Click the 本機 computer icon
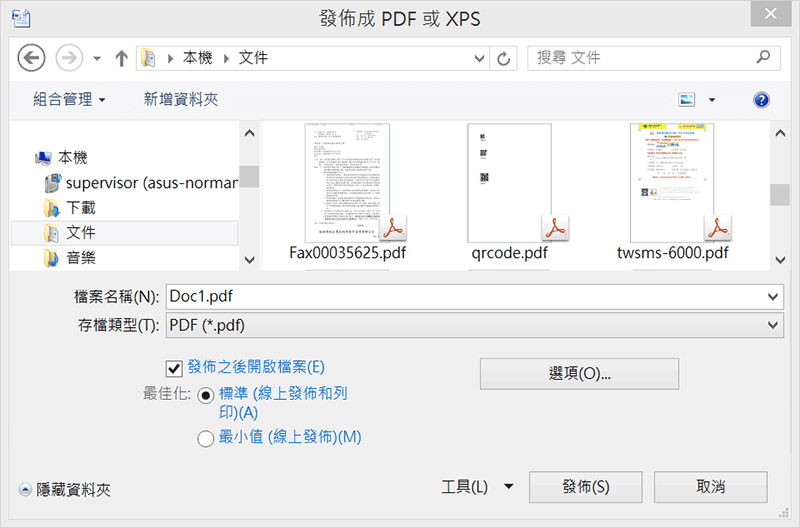This screenshot has width=800, height=528. (x=43, y=158)
